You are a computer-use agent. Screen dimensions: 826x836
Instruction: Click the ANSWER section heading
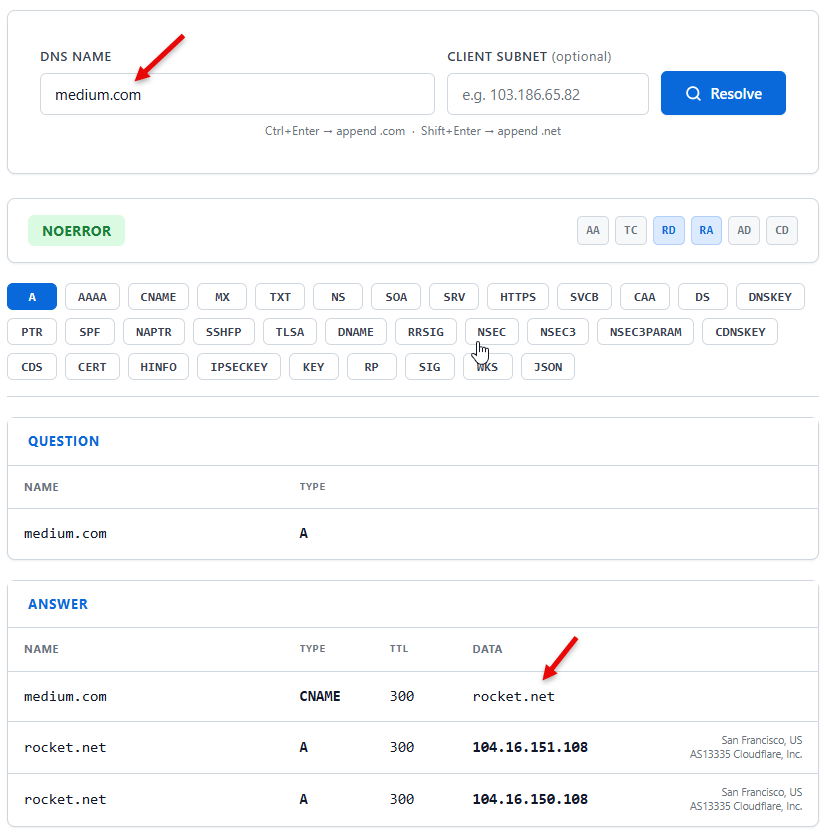[58, 604]
